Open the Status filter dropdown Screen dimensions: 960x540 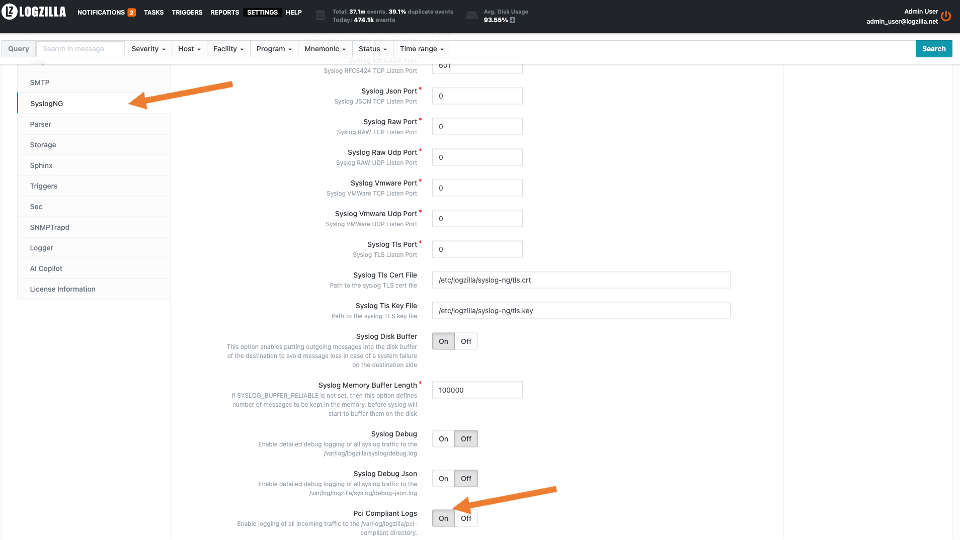pyautogui.click(x=372, y=49)
